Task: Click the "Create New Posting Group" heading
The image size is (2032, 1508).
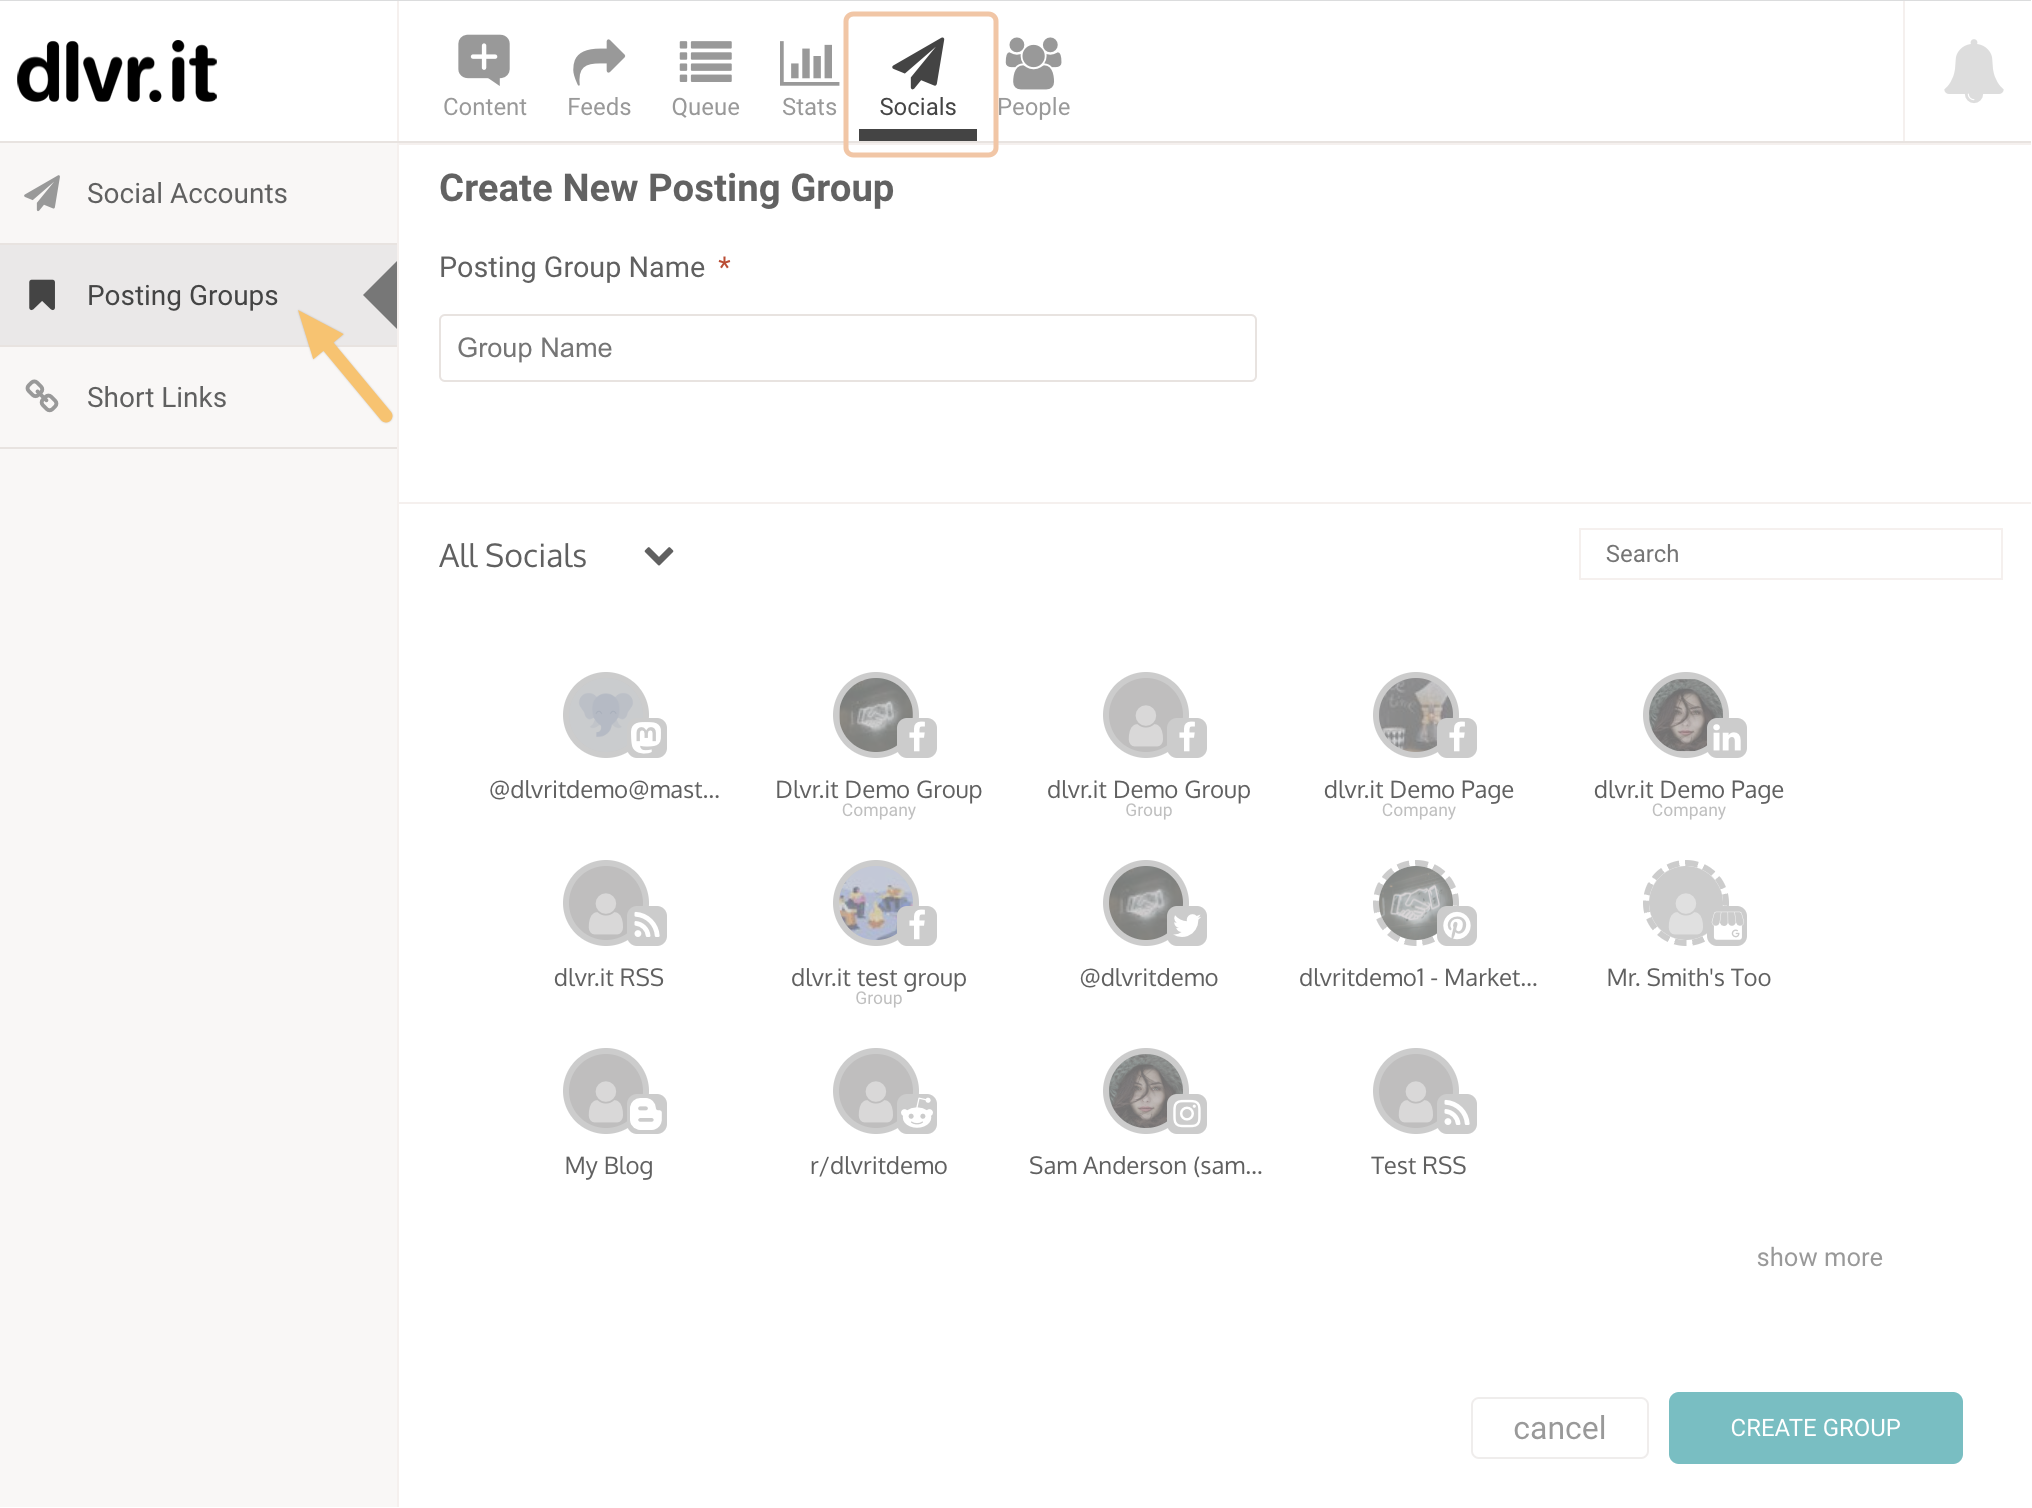Action: tap(666, 188)
